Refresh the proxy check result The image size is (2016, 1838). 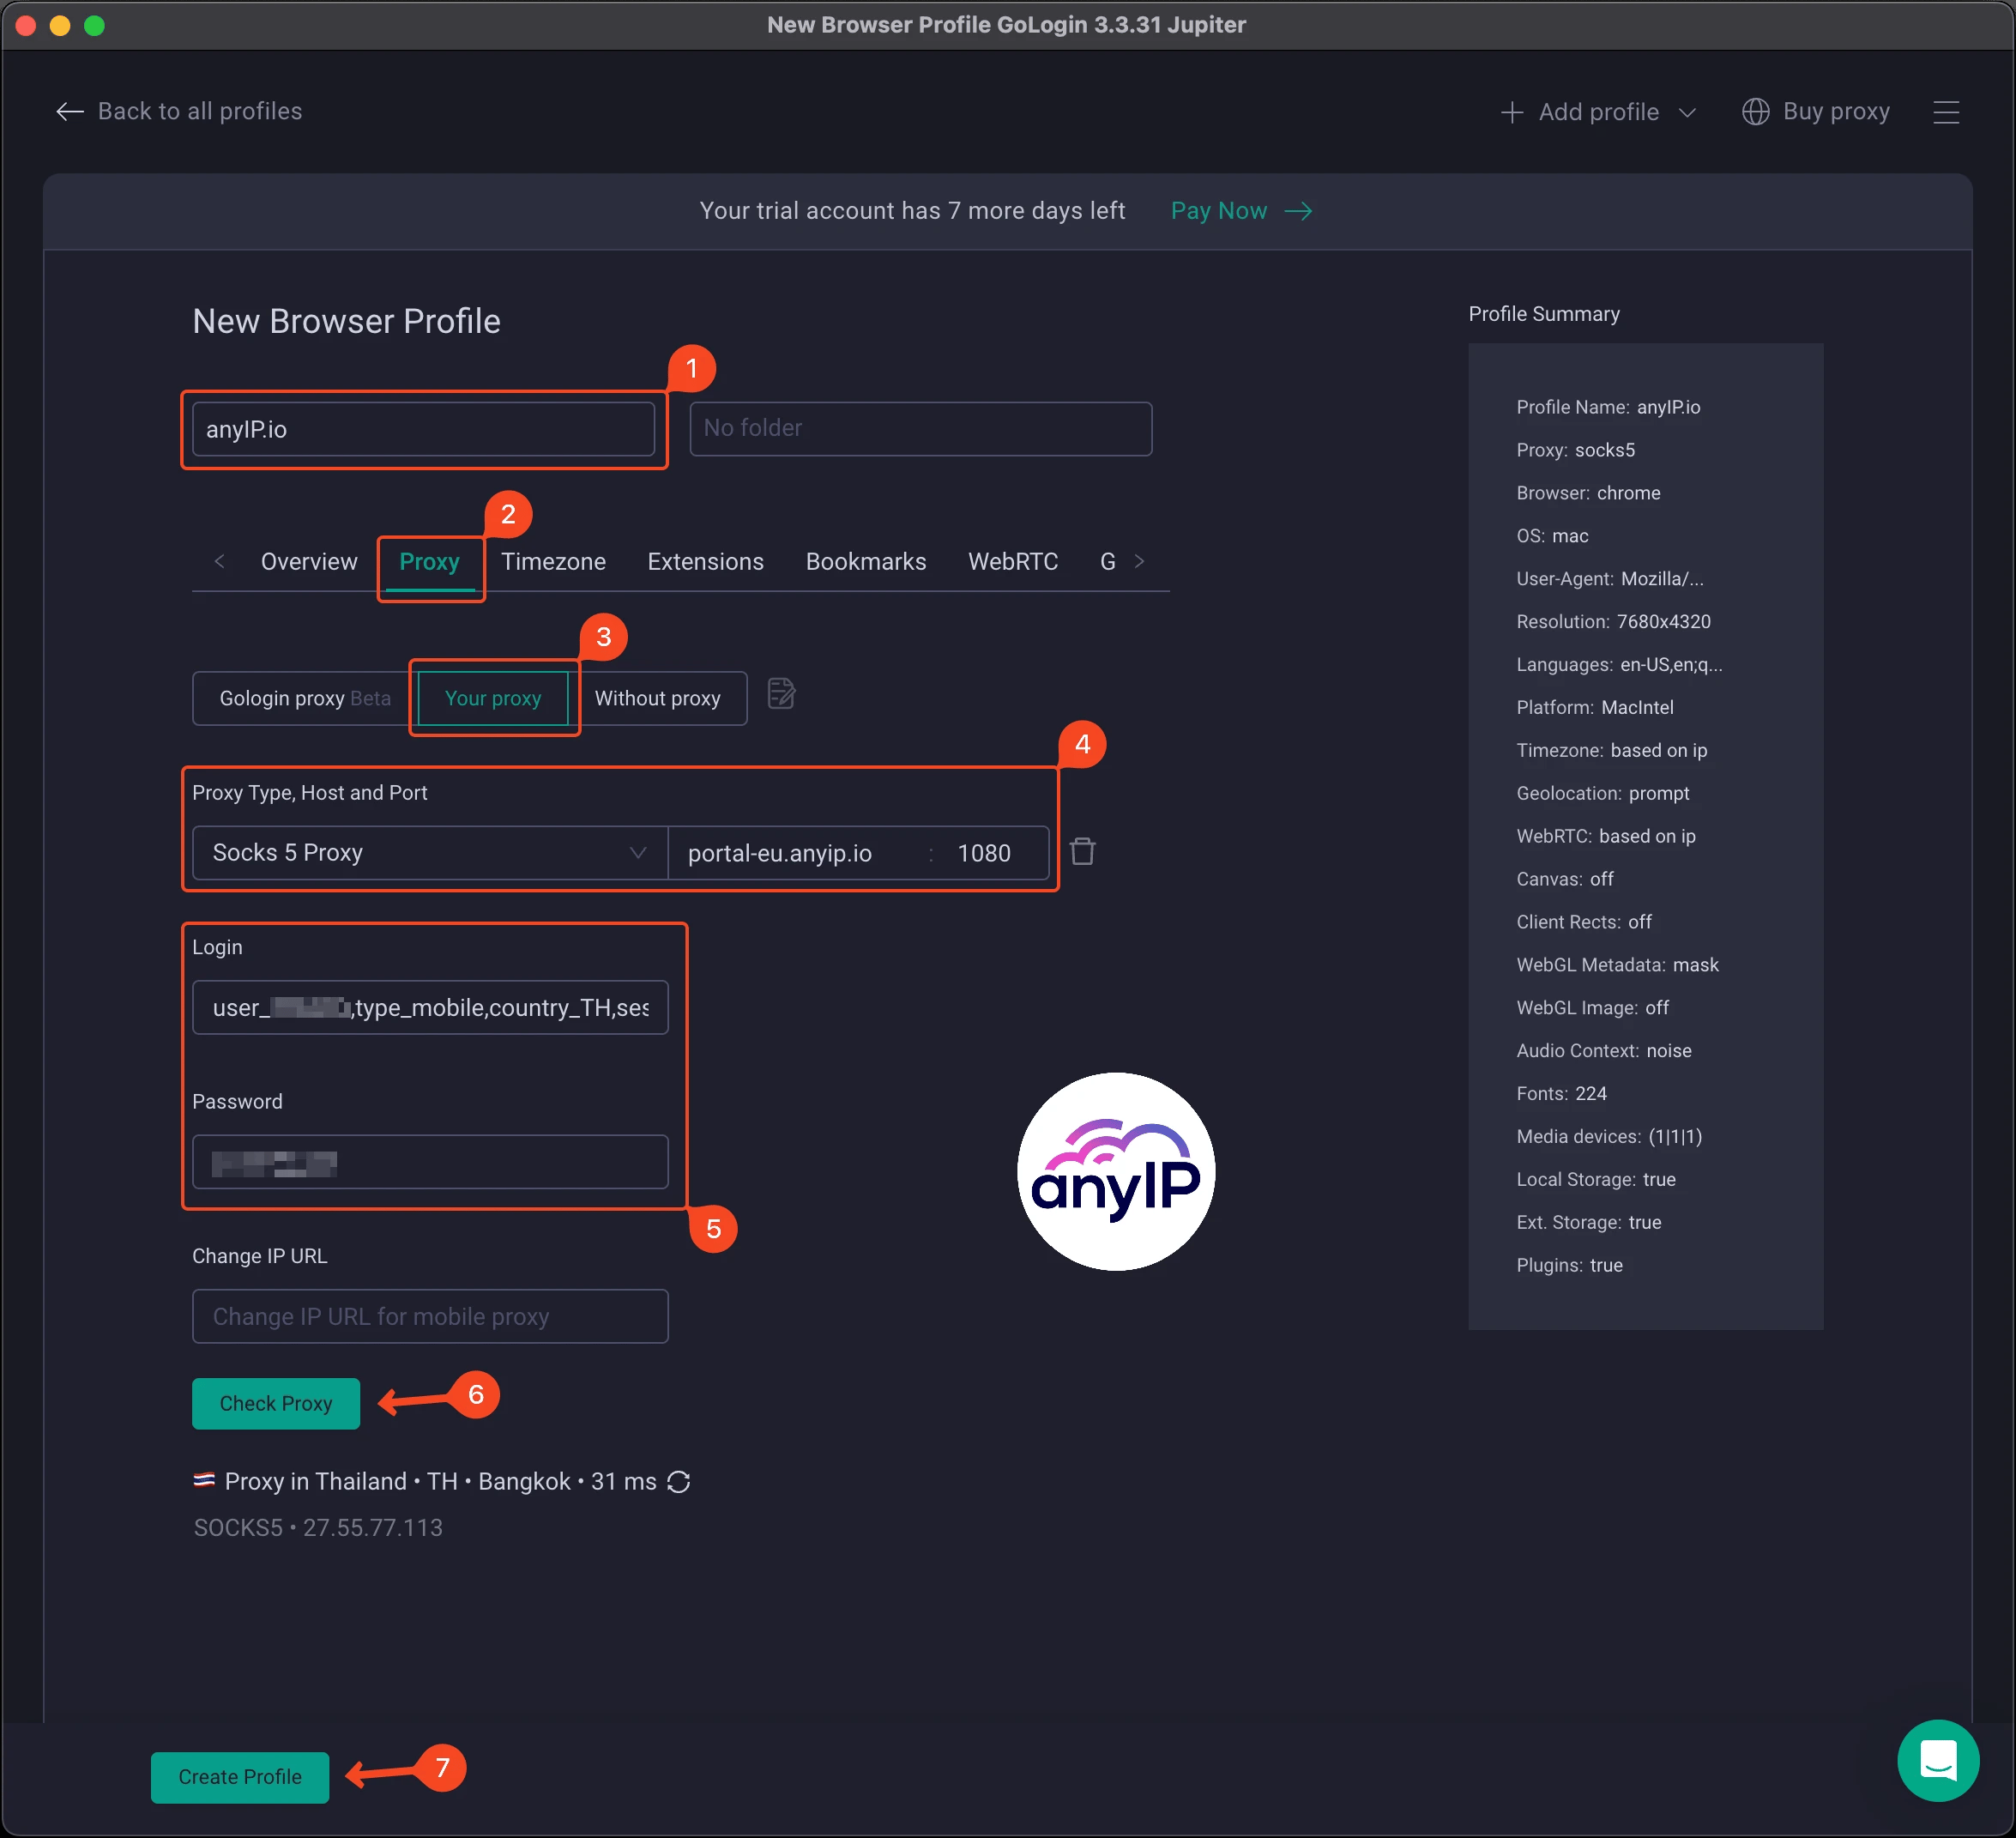click(679, 1482)
